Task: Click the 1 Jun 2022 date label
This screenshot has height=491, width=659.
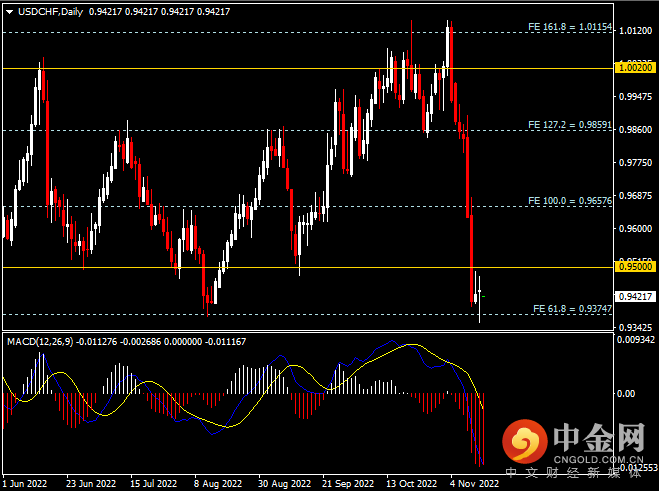Action: coord(25,483)
